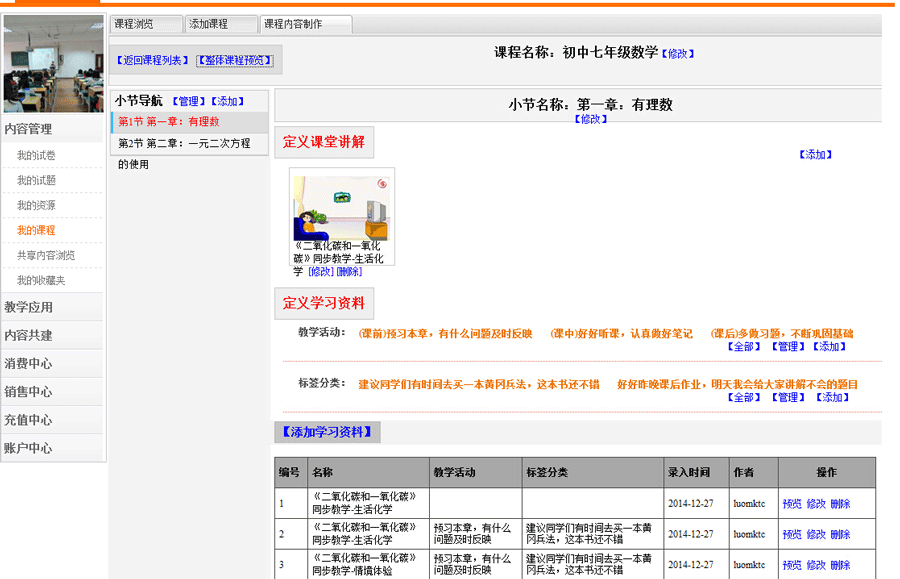Expand 教学应用 in the left sidebar
Screen dimensions: 900x579
(29, 307)
